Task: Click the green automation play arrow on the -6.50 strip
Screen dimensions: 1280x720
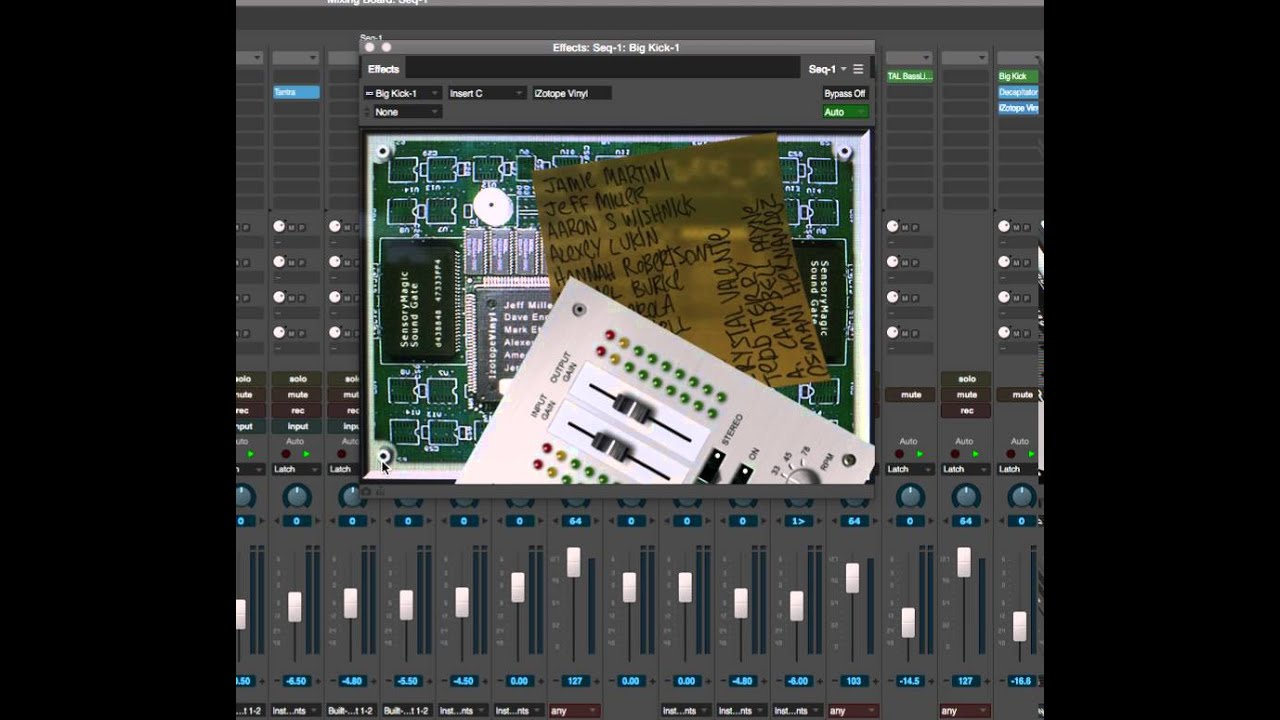Action: click(306, 454)
